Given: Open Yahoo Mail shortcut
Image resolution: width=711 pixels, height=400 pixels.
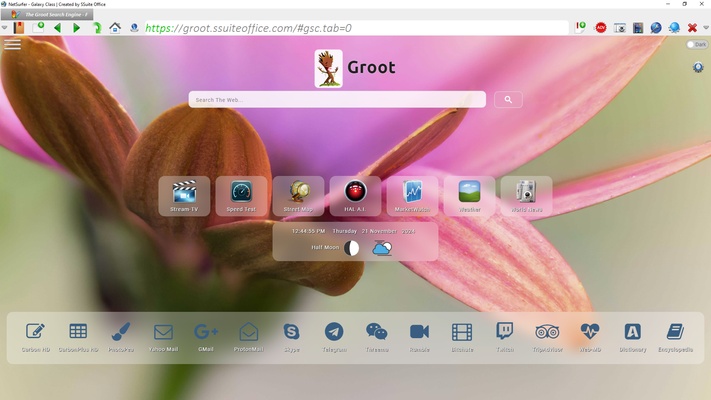Looking at the screenshot, I should pos(163,337).
